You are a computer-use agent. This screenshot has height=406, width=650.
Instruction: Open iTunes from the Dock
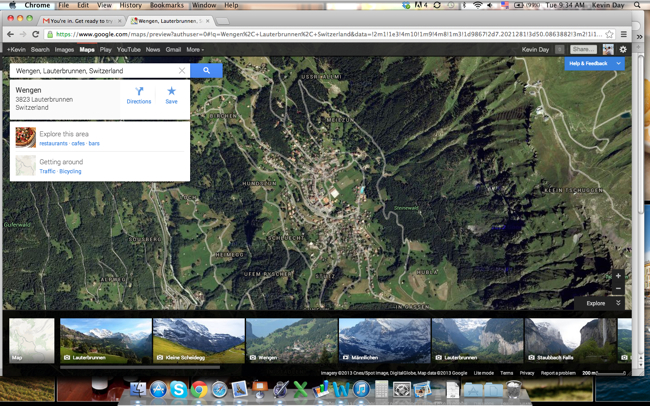point(361,390)
